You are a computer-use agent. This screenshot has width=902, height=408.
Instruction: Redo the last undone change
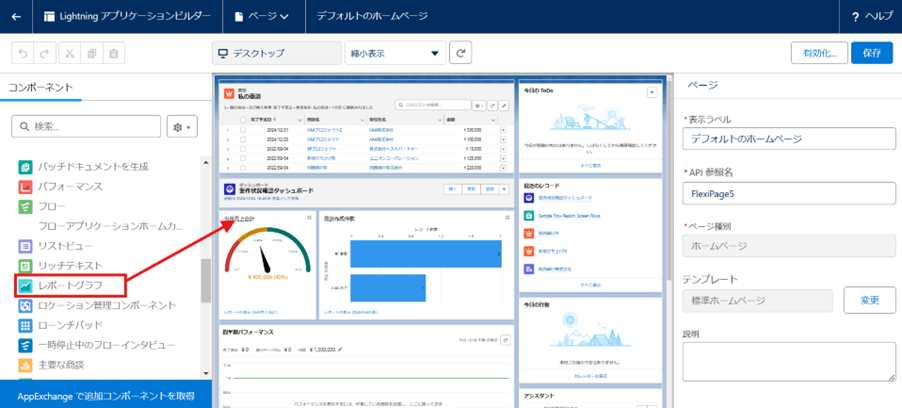44,54
